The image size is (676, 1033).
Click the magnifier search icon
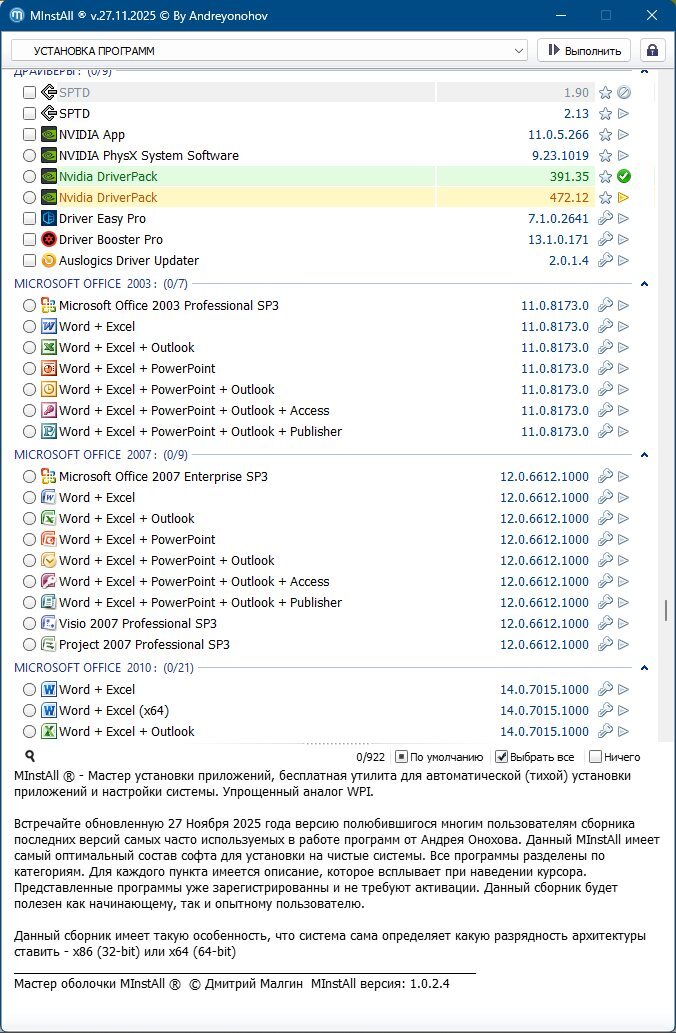coord(30,757)
